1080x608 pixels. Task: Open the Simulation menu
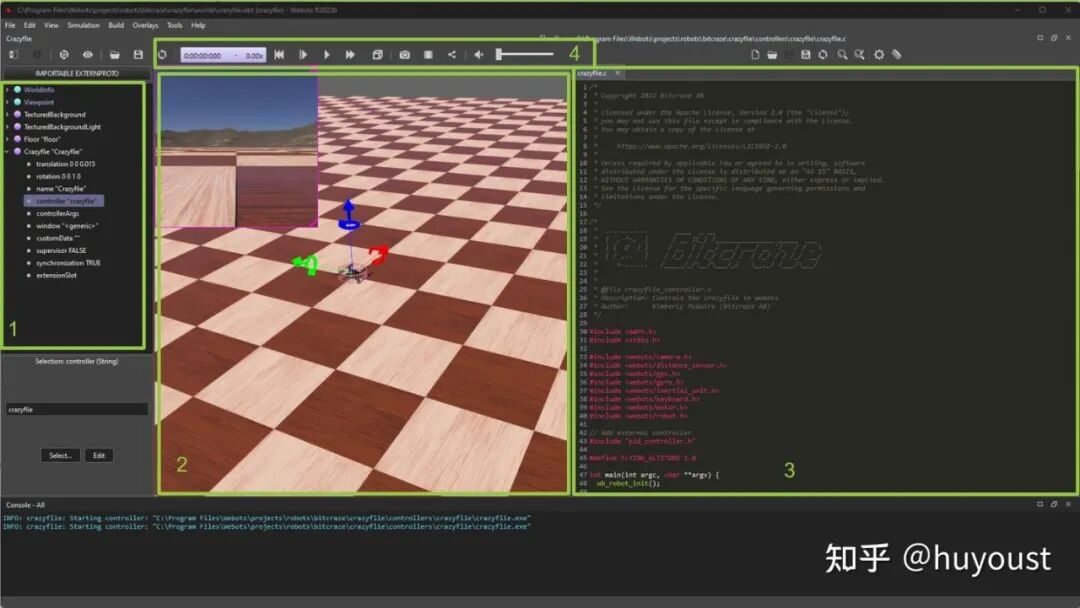[83, 25]
